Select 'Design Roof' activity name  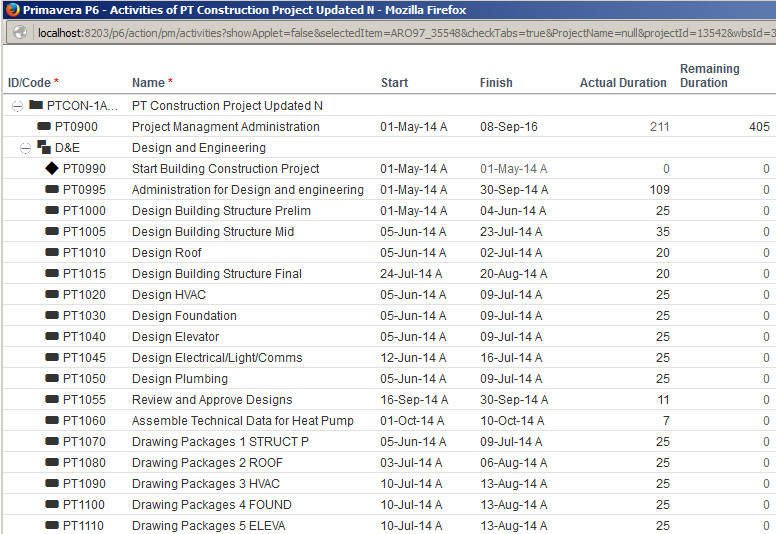(166, 253)
